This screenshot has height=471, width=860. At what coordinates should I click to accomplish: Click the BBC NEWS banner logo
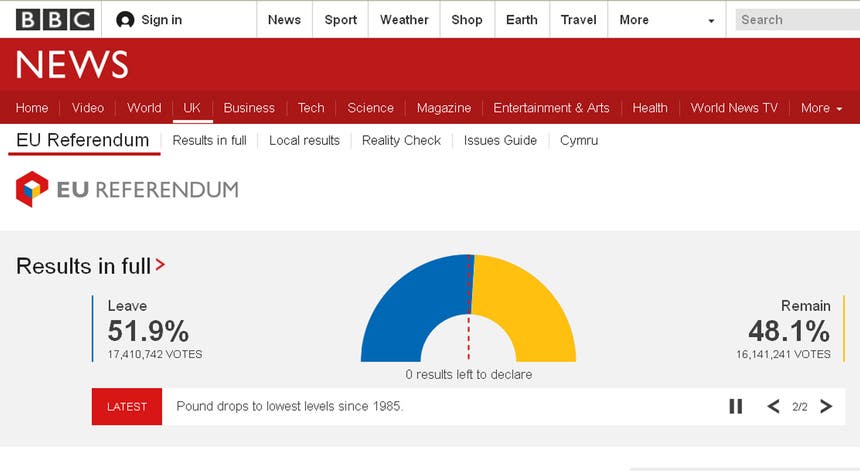point(72,65)
